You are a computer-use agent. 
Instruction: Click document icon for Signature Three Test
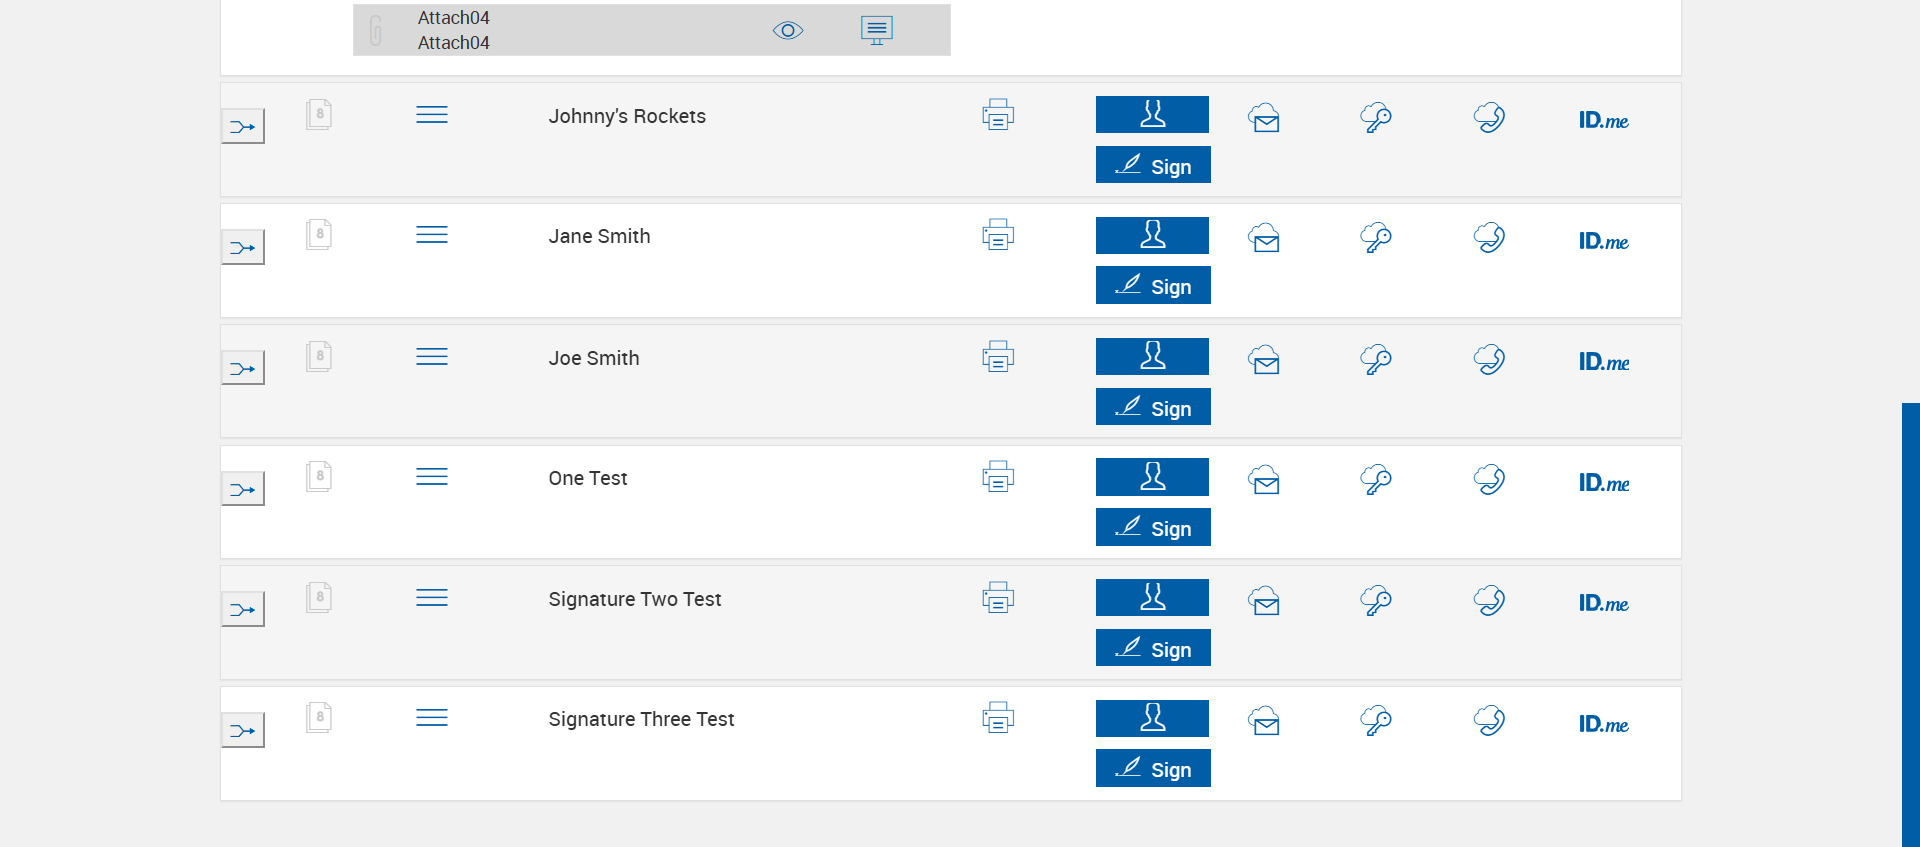[x=319, y=717]
